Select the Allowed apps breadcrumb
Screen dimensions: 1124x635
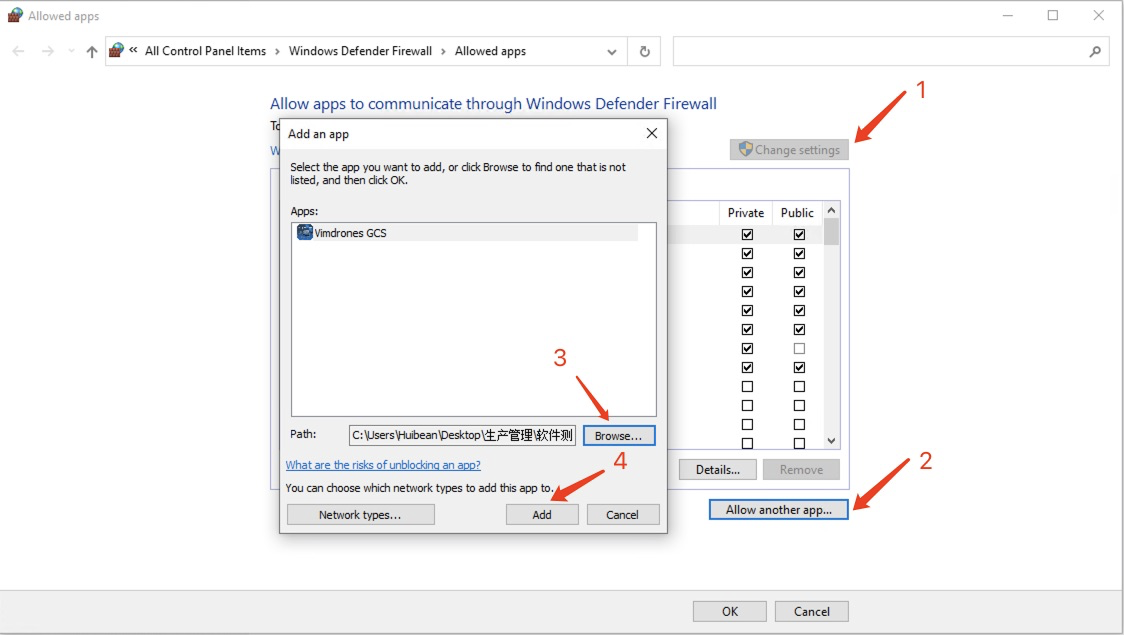490,51
